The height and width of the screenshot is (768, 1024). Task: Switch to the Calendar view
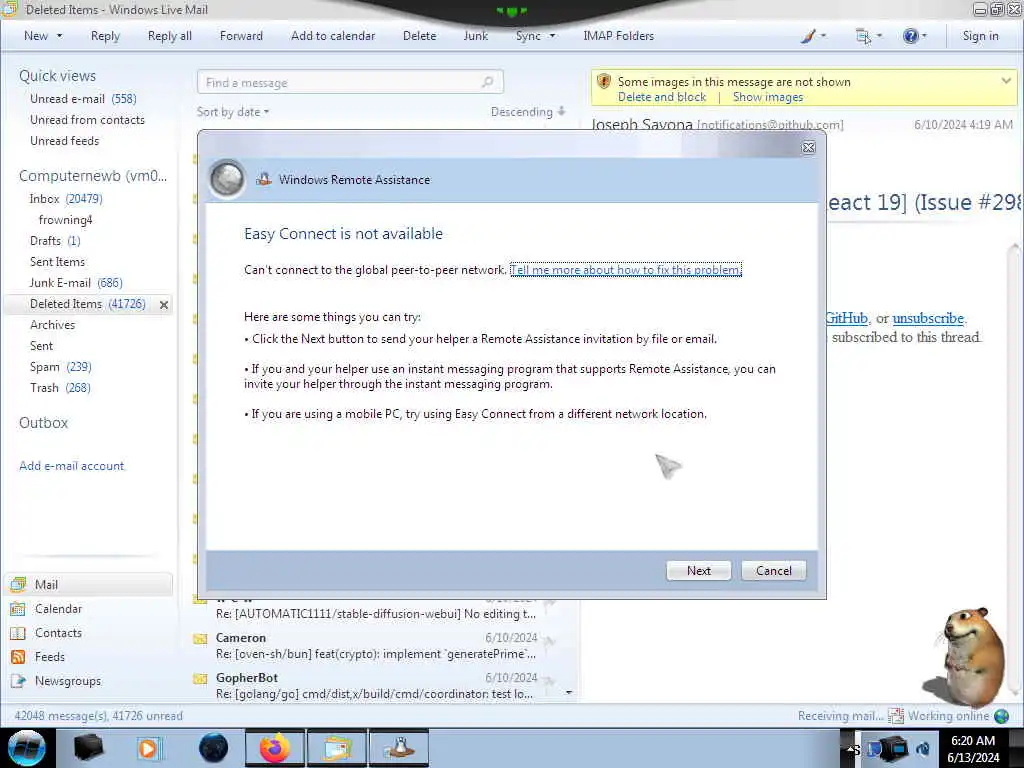pos(58,609)
